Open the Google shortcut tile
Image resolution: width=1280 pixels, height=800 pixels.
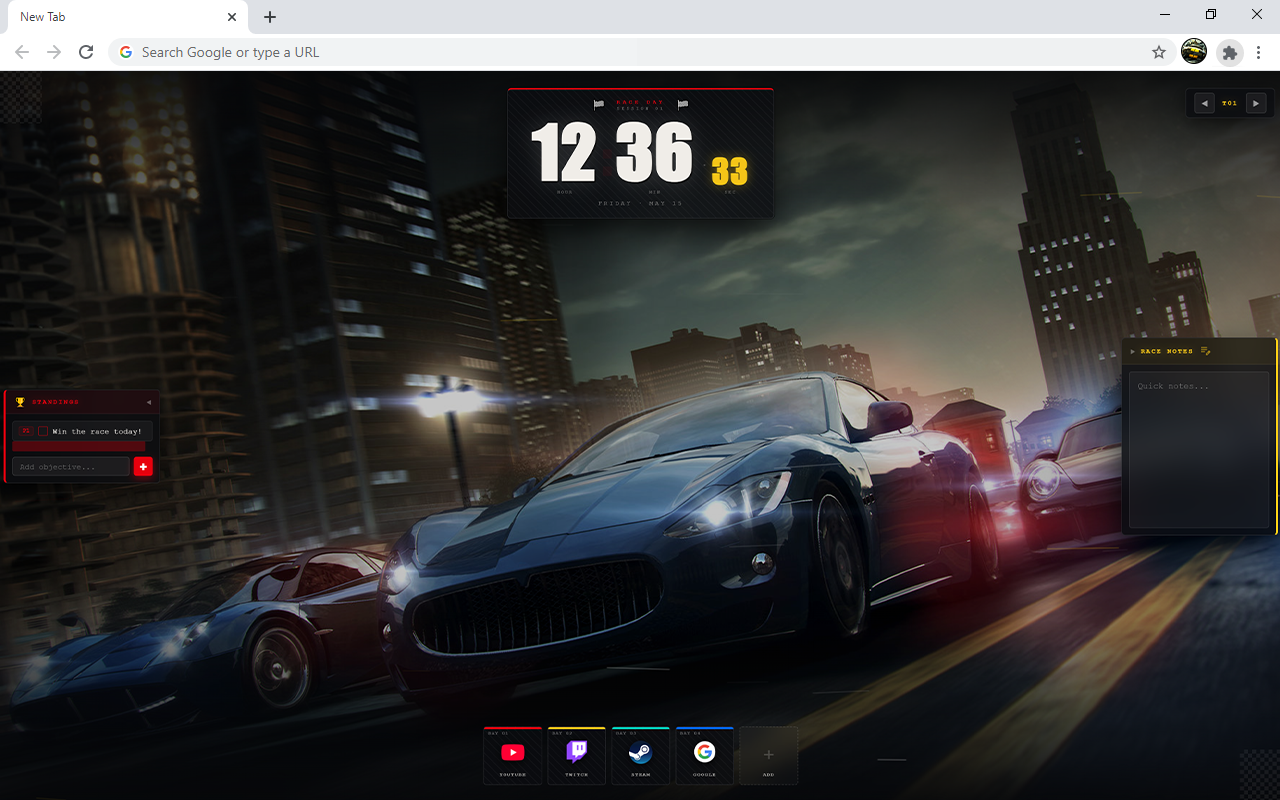pyautogui.click(x=704, y=756)
